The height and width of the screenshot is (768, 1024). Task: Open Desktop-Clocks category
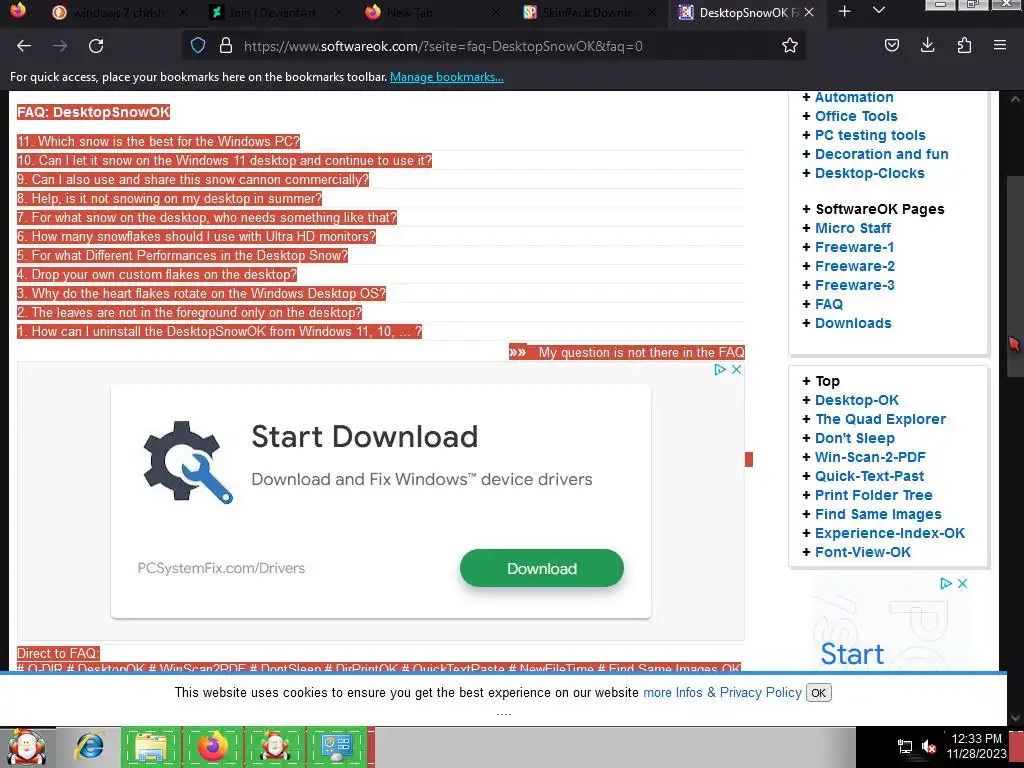tap(870, 173)
